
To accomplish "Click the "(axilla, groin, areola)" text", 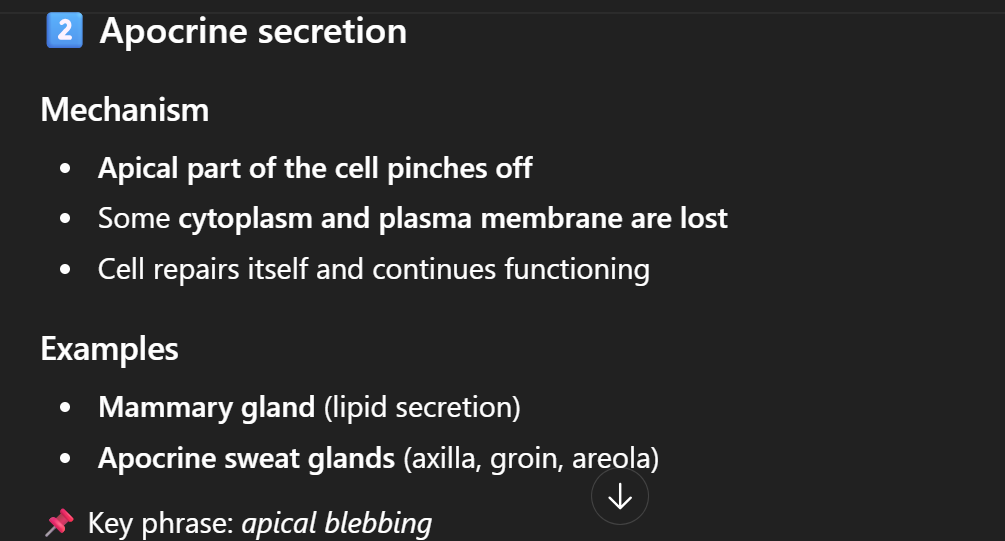I will (531, 458).
